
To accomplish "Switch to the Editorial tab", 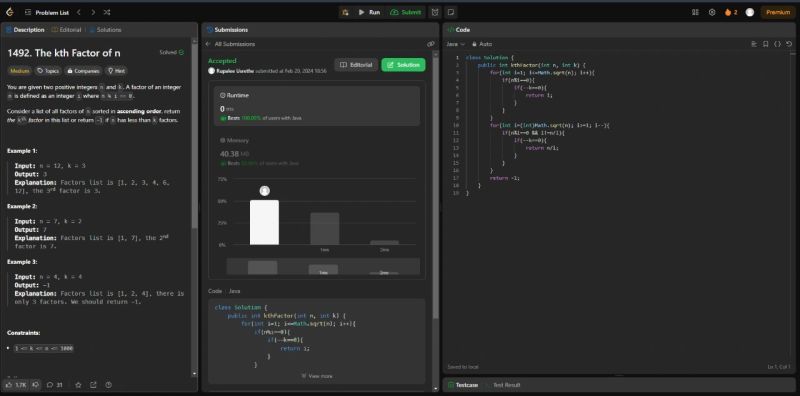I will 66,30.
